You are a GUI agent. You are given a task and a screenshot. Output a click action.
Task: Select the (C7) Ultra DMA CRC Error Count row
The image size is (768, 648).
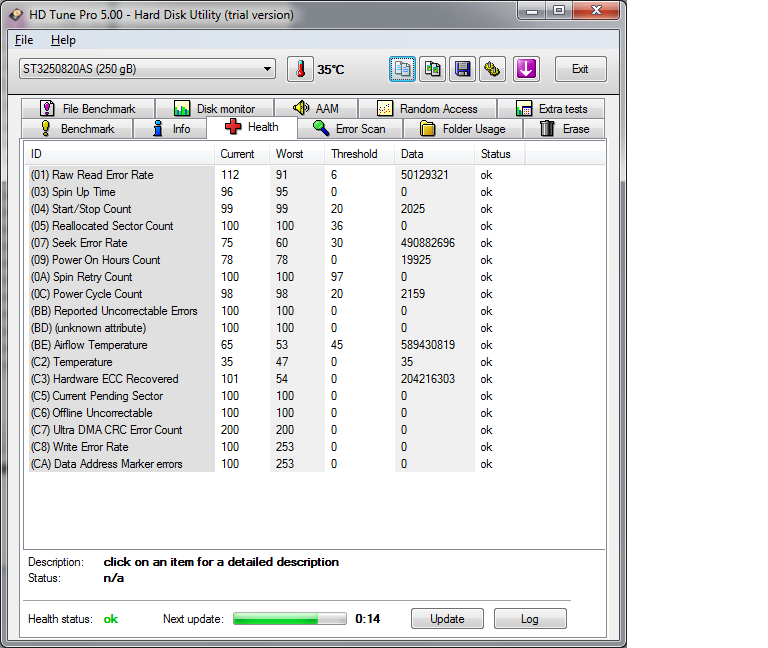[x=277, y=430]
